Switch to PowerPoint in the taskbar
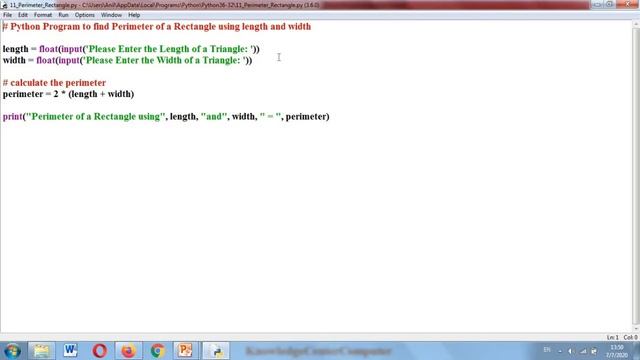Viewport: 640px width, 360px height. (x=186, y=351)
